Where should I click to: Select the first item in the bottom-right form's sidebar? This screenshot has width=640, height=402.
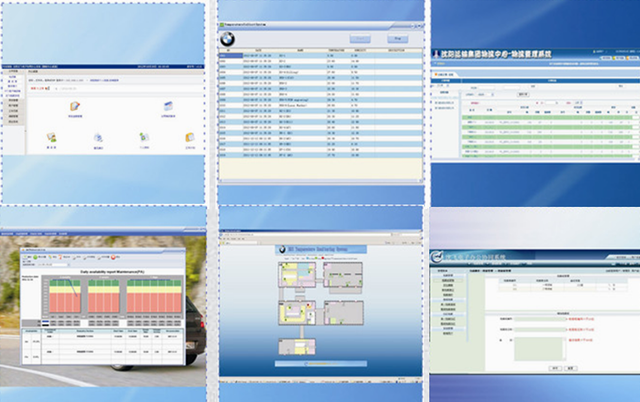449,280
